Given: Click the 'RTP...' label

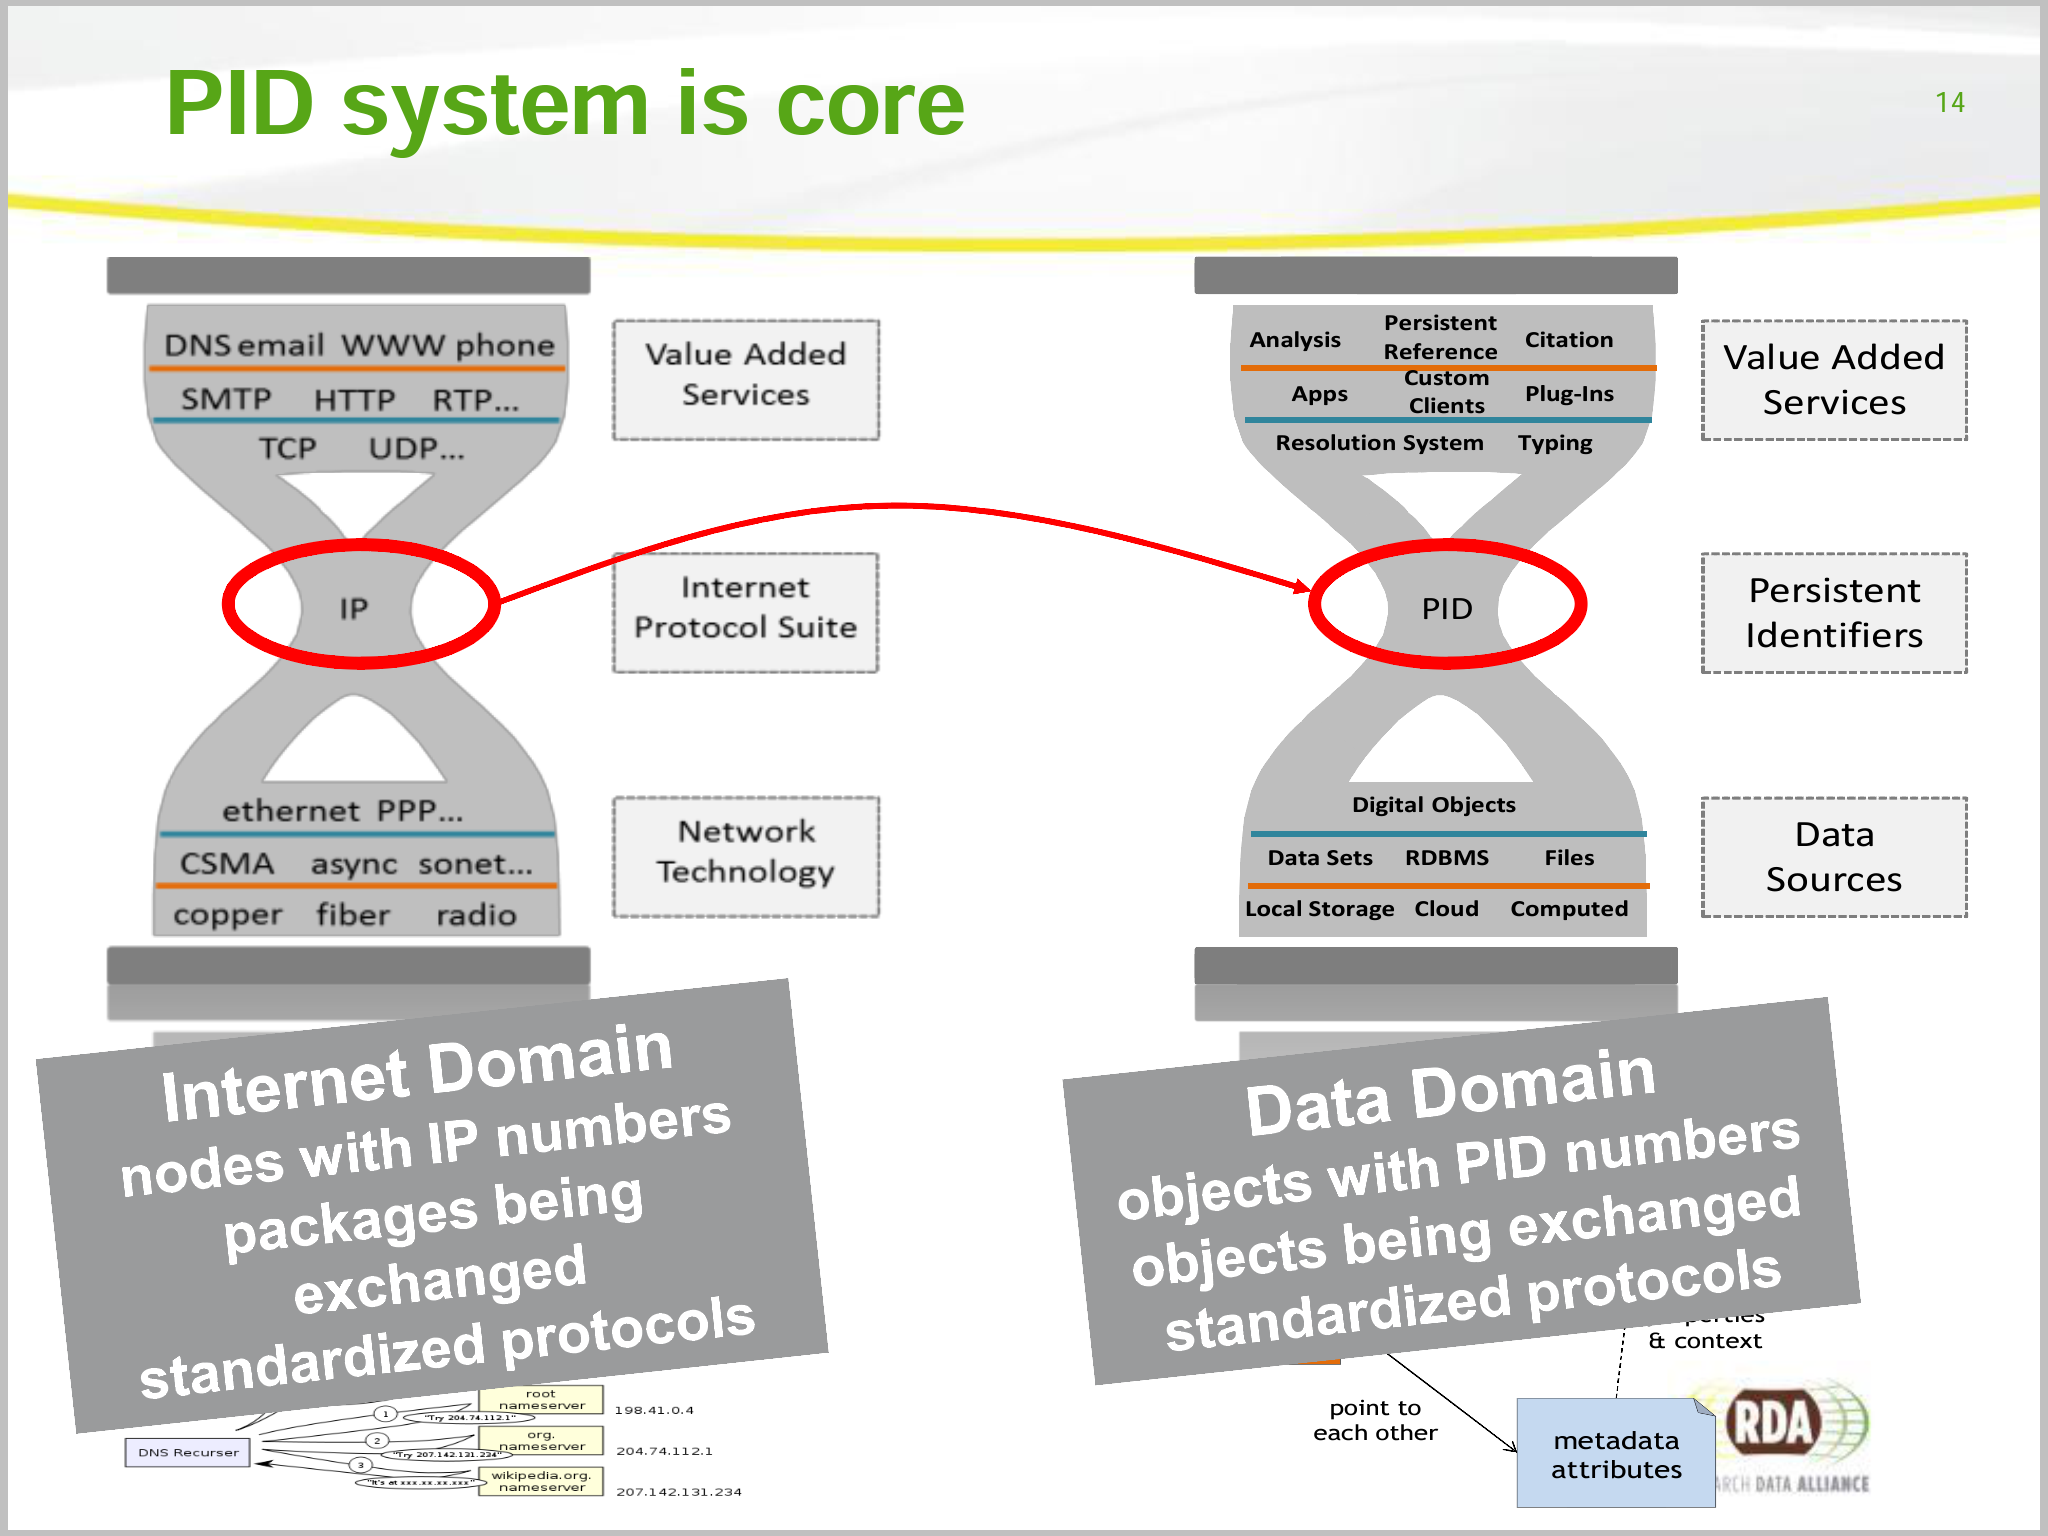Looking at the screenshot, I should pos(475,399).
